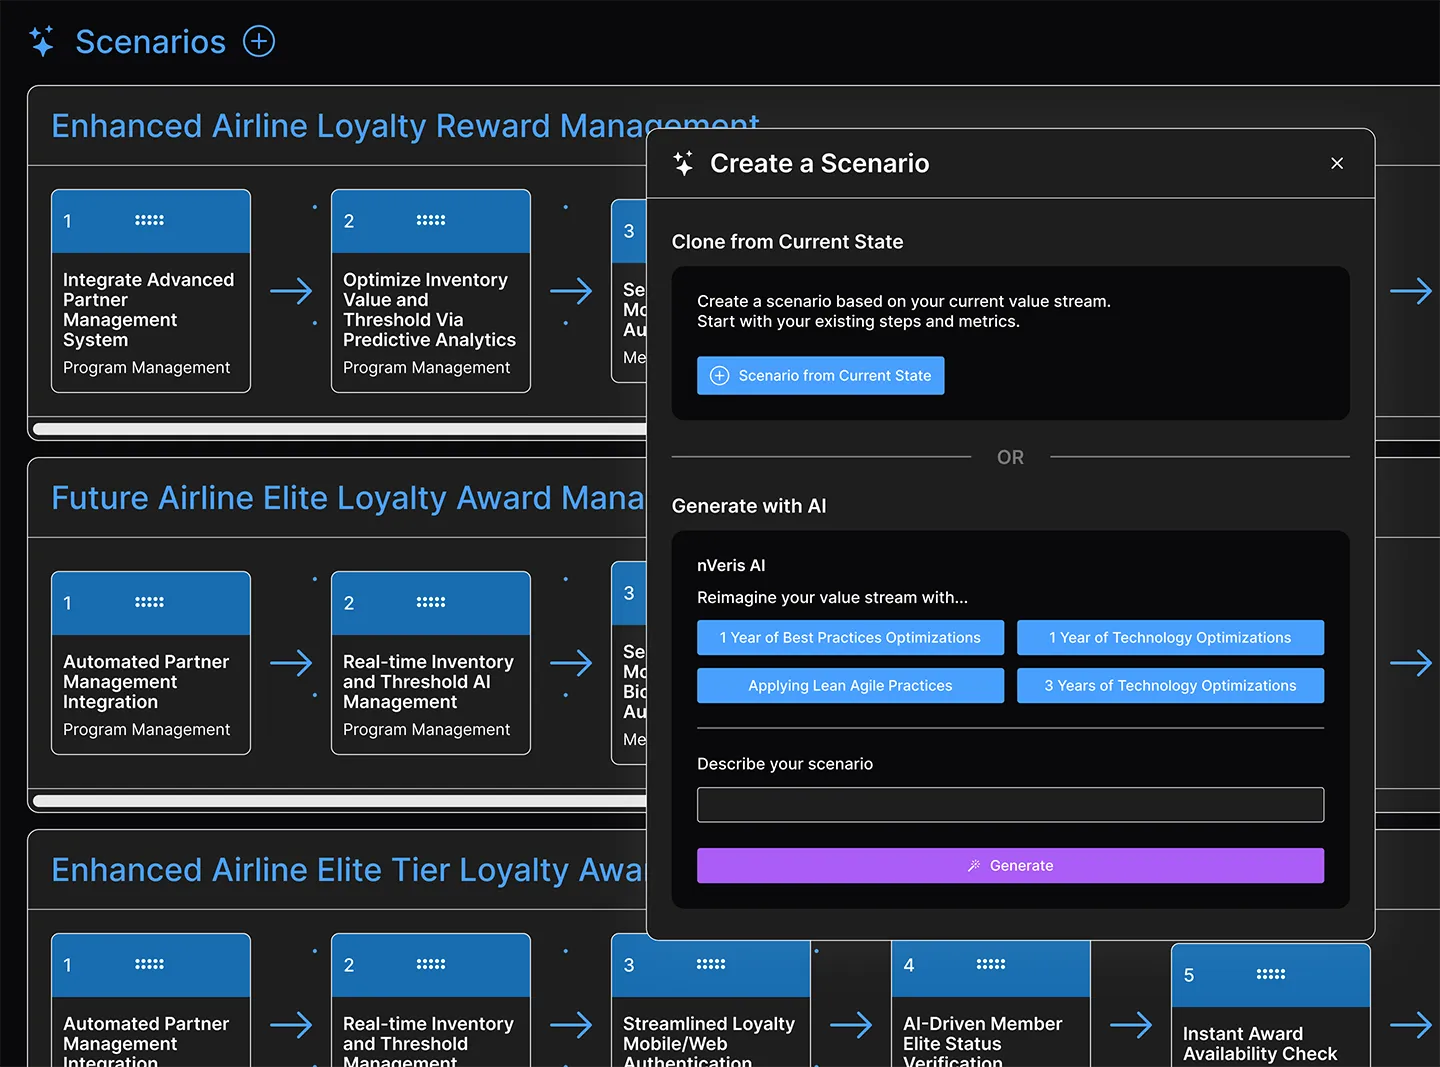Viewport: 1440px width, 1067px height.
Task: Click the arrow icon after Instant Award Availability Check
Action: (x=1411, y=1024)
